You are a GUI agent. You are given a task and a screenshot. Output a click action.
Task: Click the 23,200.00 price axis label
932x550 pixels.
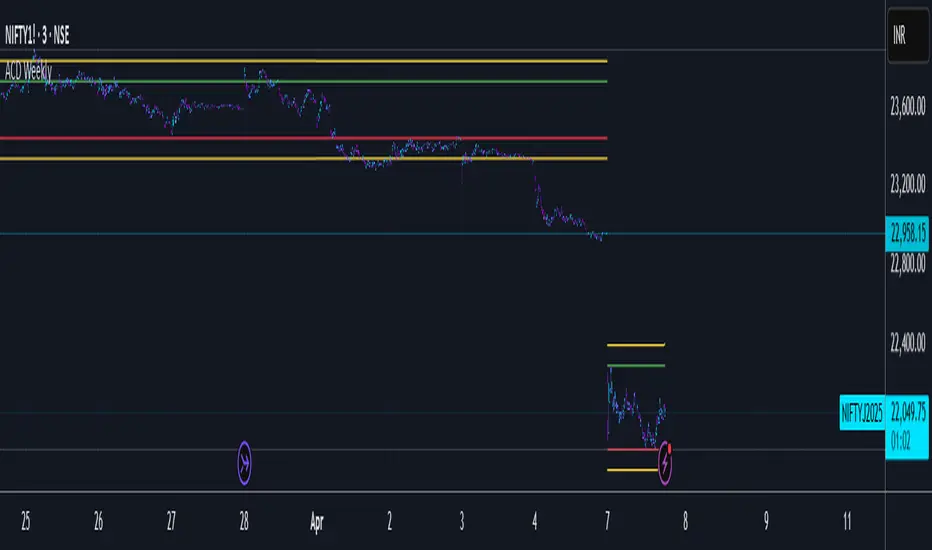(907, 185)
